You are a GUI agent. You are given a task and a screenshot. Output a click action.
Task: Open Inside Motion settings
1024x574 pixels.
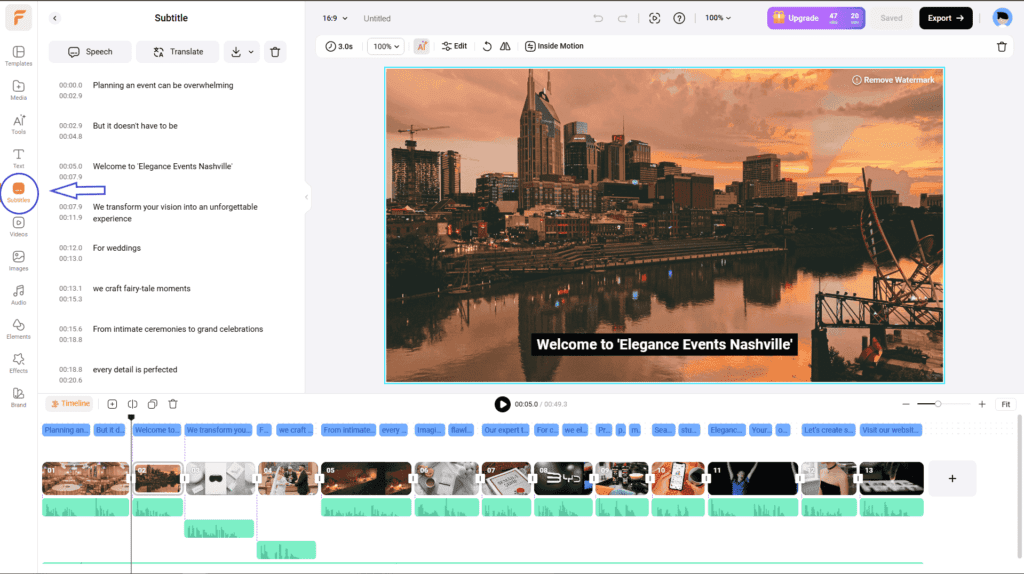(x=554, y=46)
